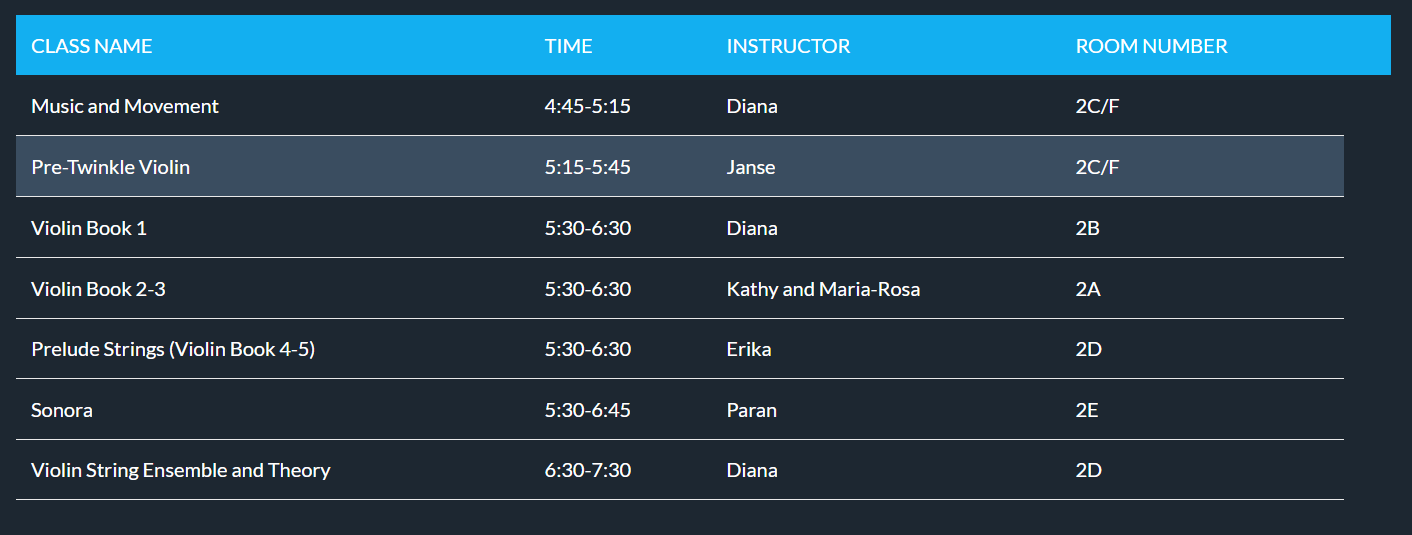The width and height of the screenshot is (1412, 535).
Task: Click instructor Erika's name
Action: tap(749, 349)
